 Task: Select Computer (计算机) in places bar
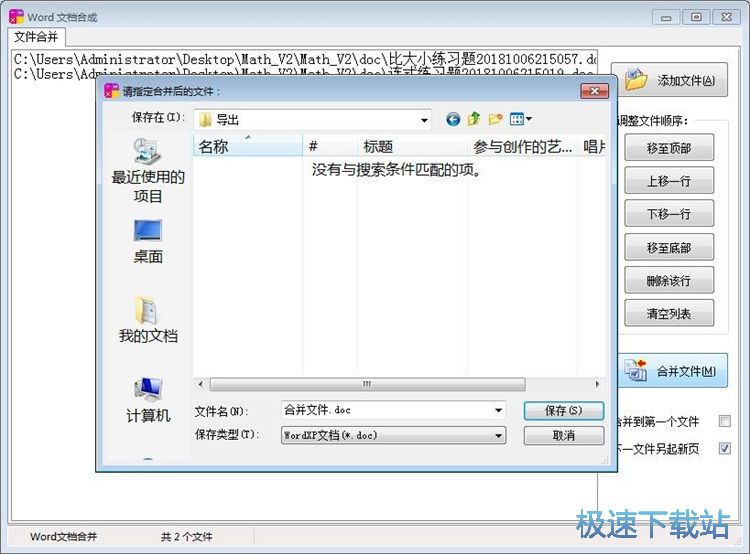click(x=148, y=400)
